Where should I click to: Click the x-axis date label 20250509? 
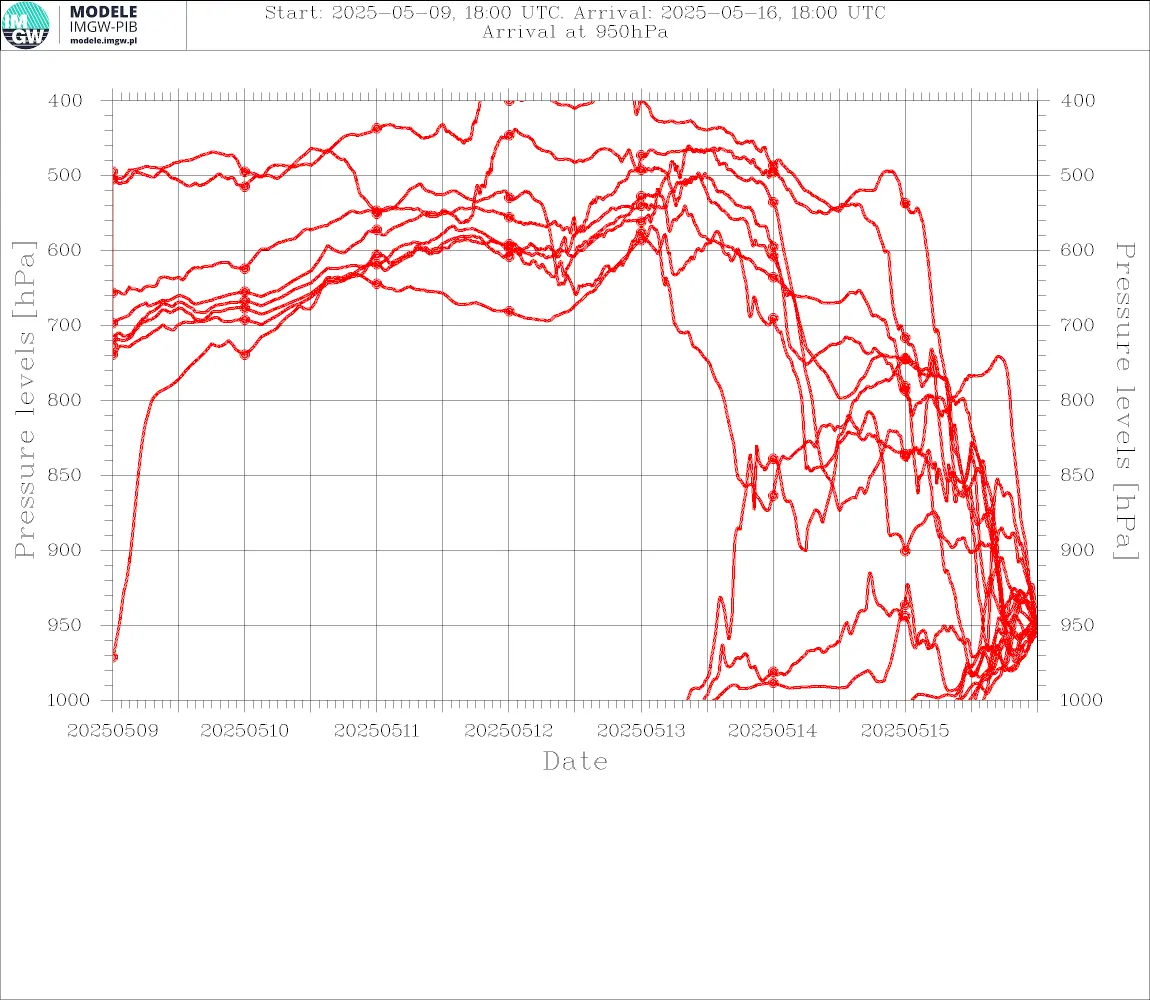coord(112,731)
